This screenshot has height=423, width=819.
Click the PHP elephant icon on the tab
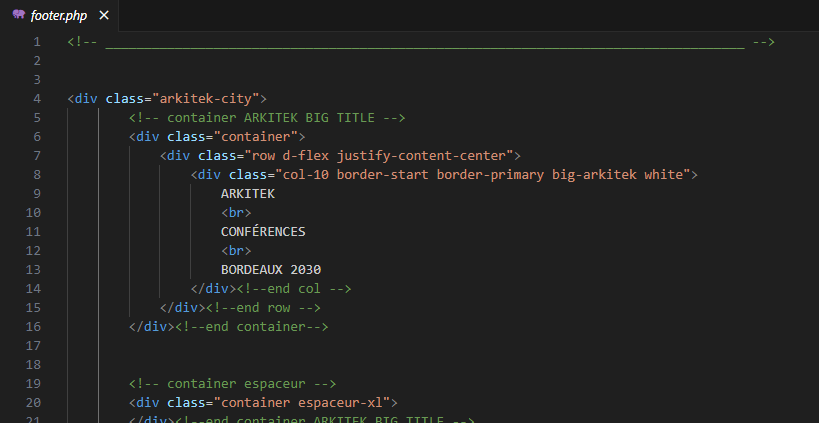pos(19,15)
